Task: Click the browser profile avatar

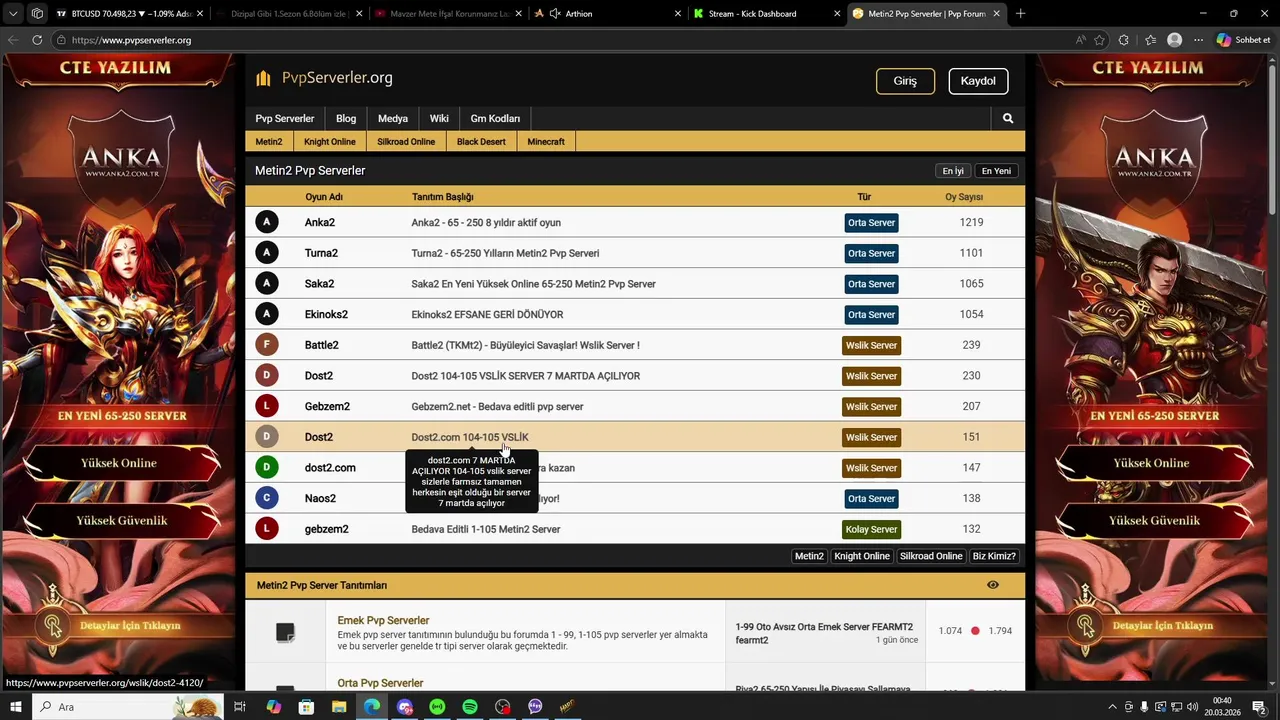Action: click(x=1174, y=40)
